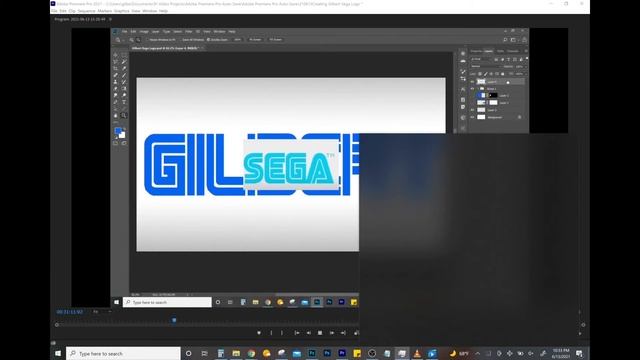This screenshot has height=360, width=640.
Task: Select the Eyedropper tool
Action: tap(124, 69)
